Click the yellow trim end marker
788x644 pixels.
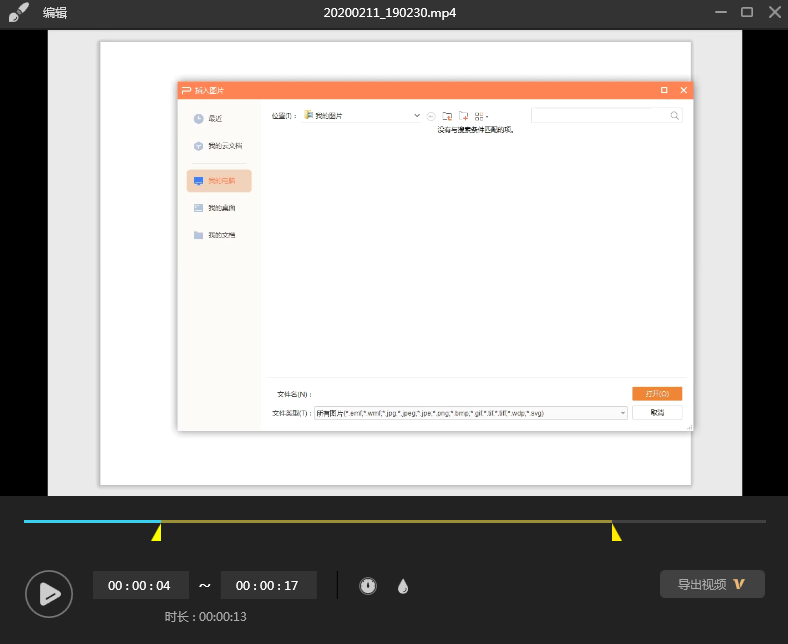[x=617, y=532]
